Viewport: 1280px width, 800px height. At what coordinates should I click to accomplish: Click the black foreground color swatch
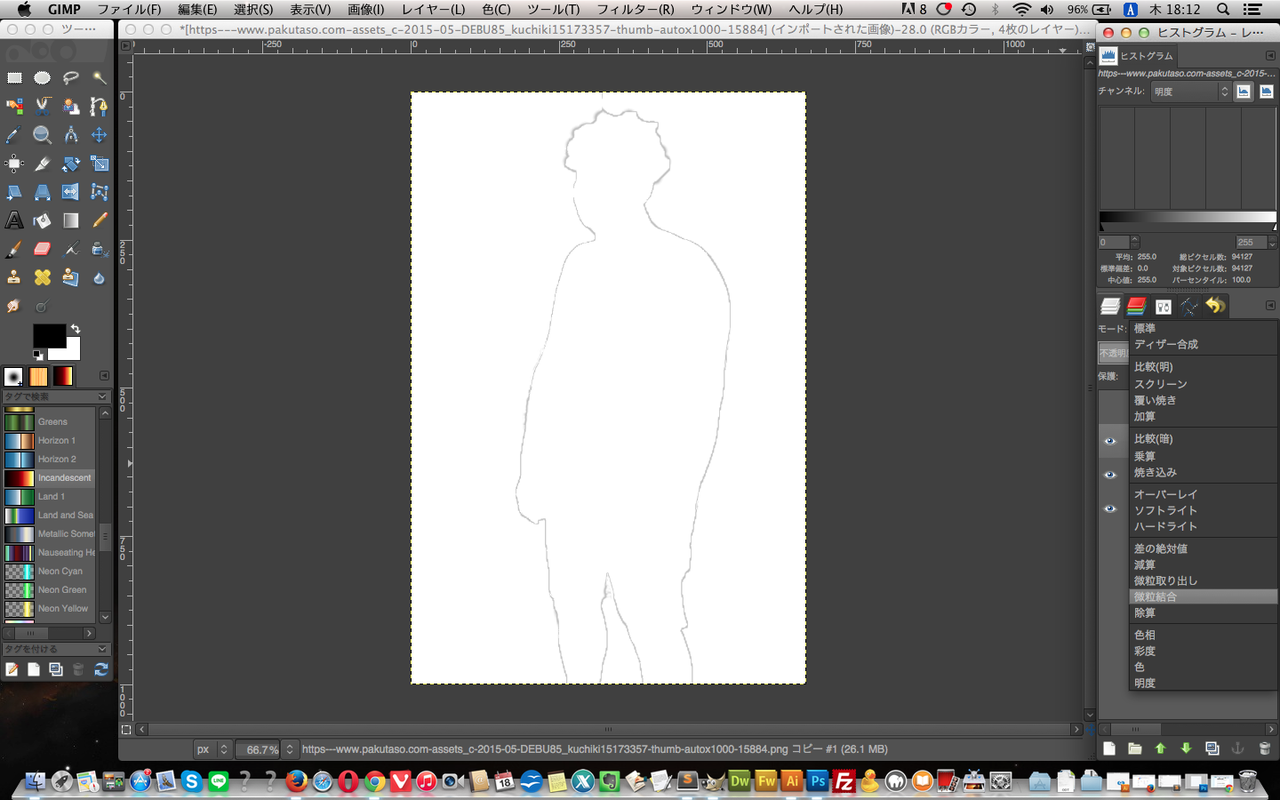click(x=49, y=336)
